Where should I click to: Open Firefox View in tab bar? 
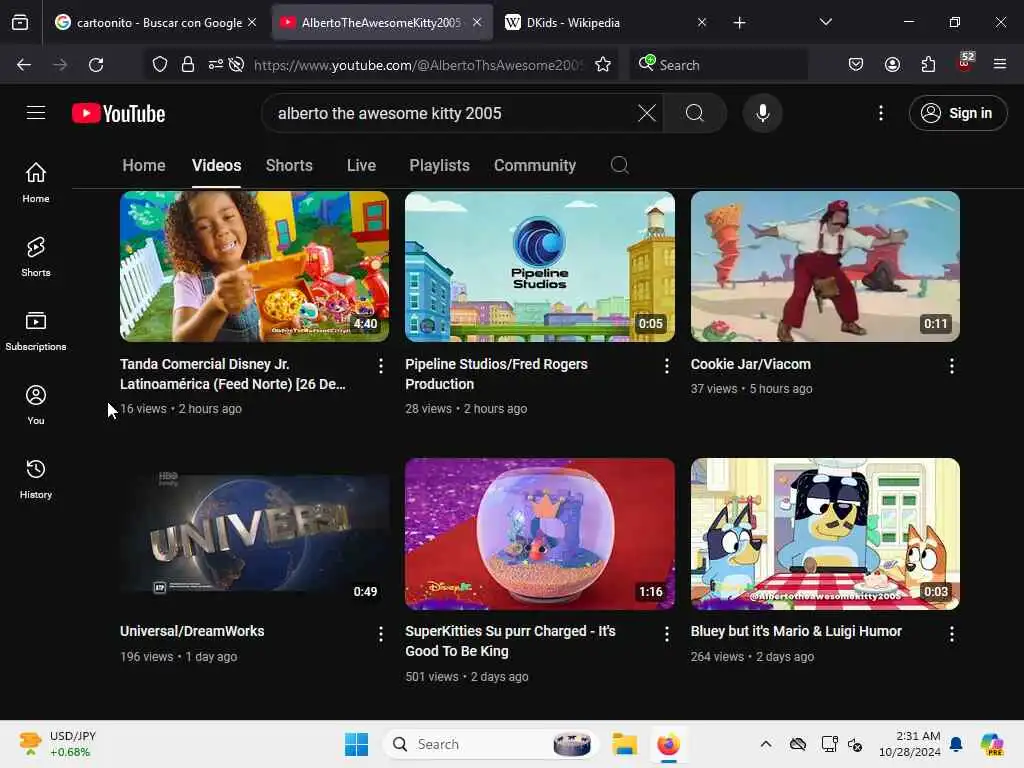click(x=20, y=22)
